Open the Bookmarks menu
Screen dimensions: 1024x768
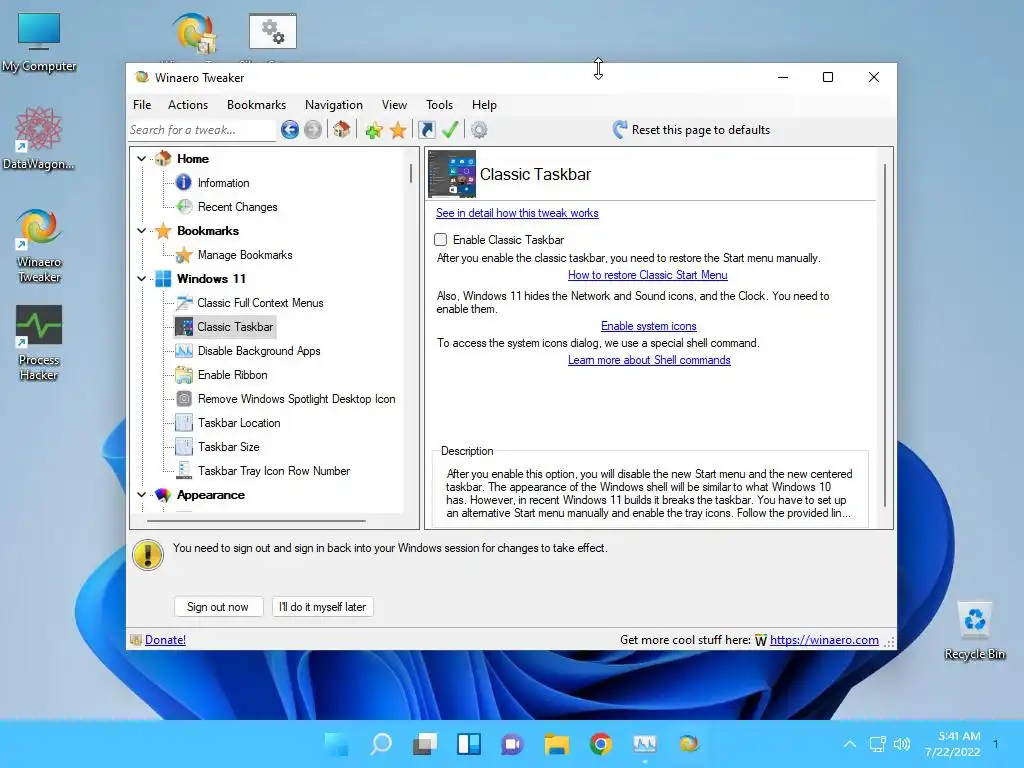tap(256, 104)
